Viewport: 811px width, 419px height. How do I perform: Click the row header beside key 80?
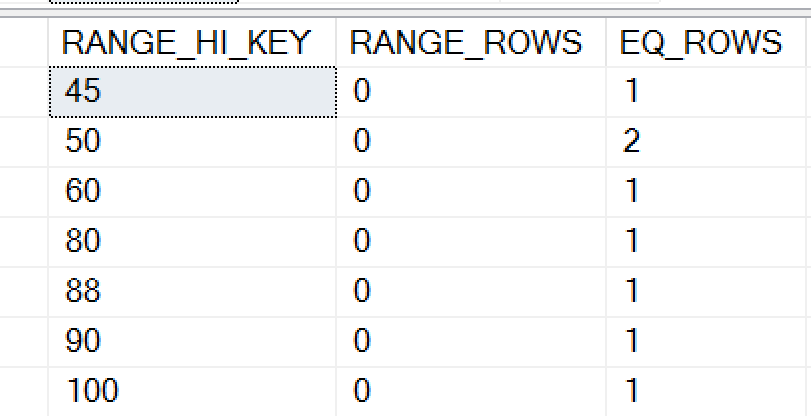[24, 240]
